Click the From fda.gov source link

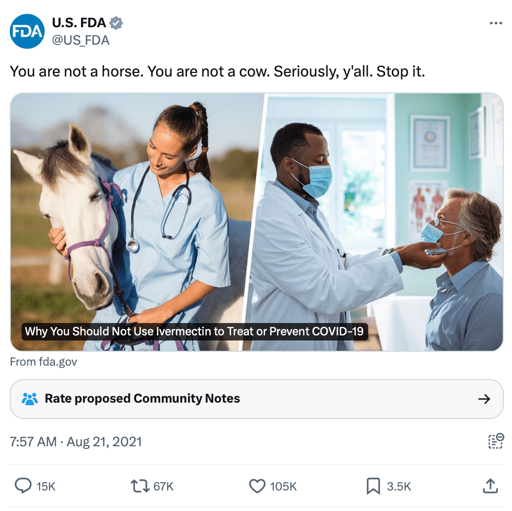[43, 362]
